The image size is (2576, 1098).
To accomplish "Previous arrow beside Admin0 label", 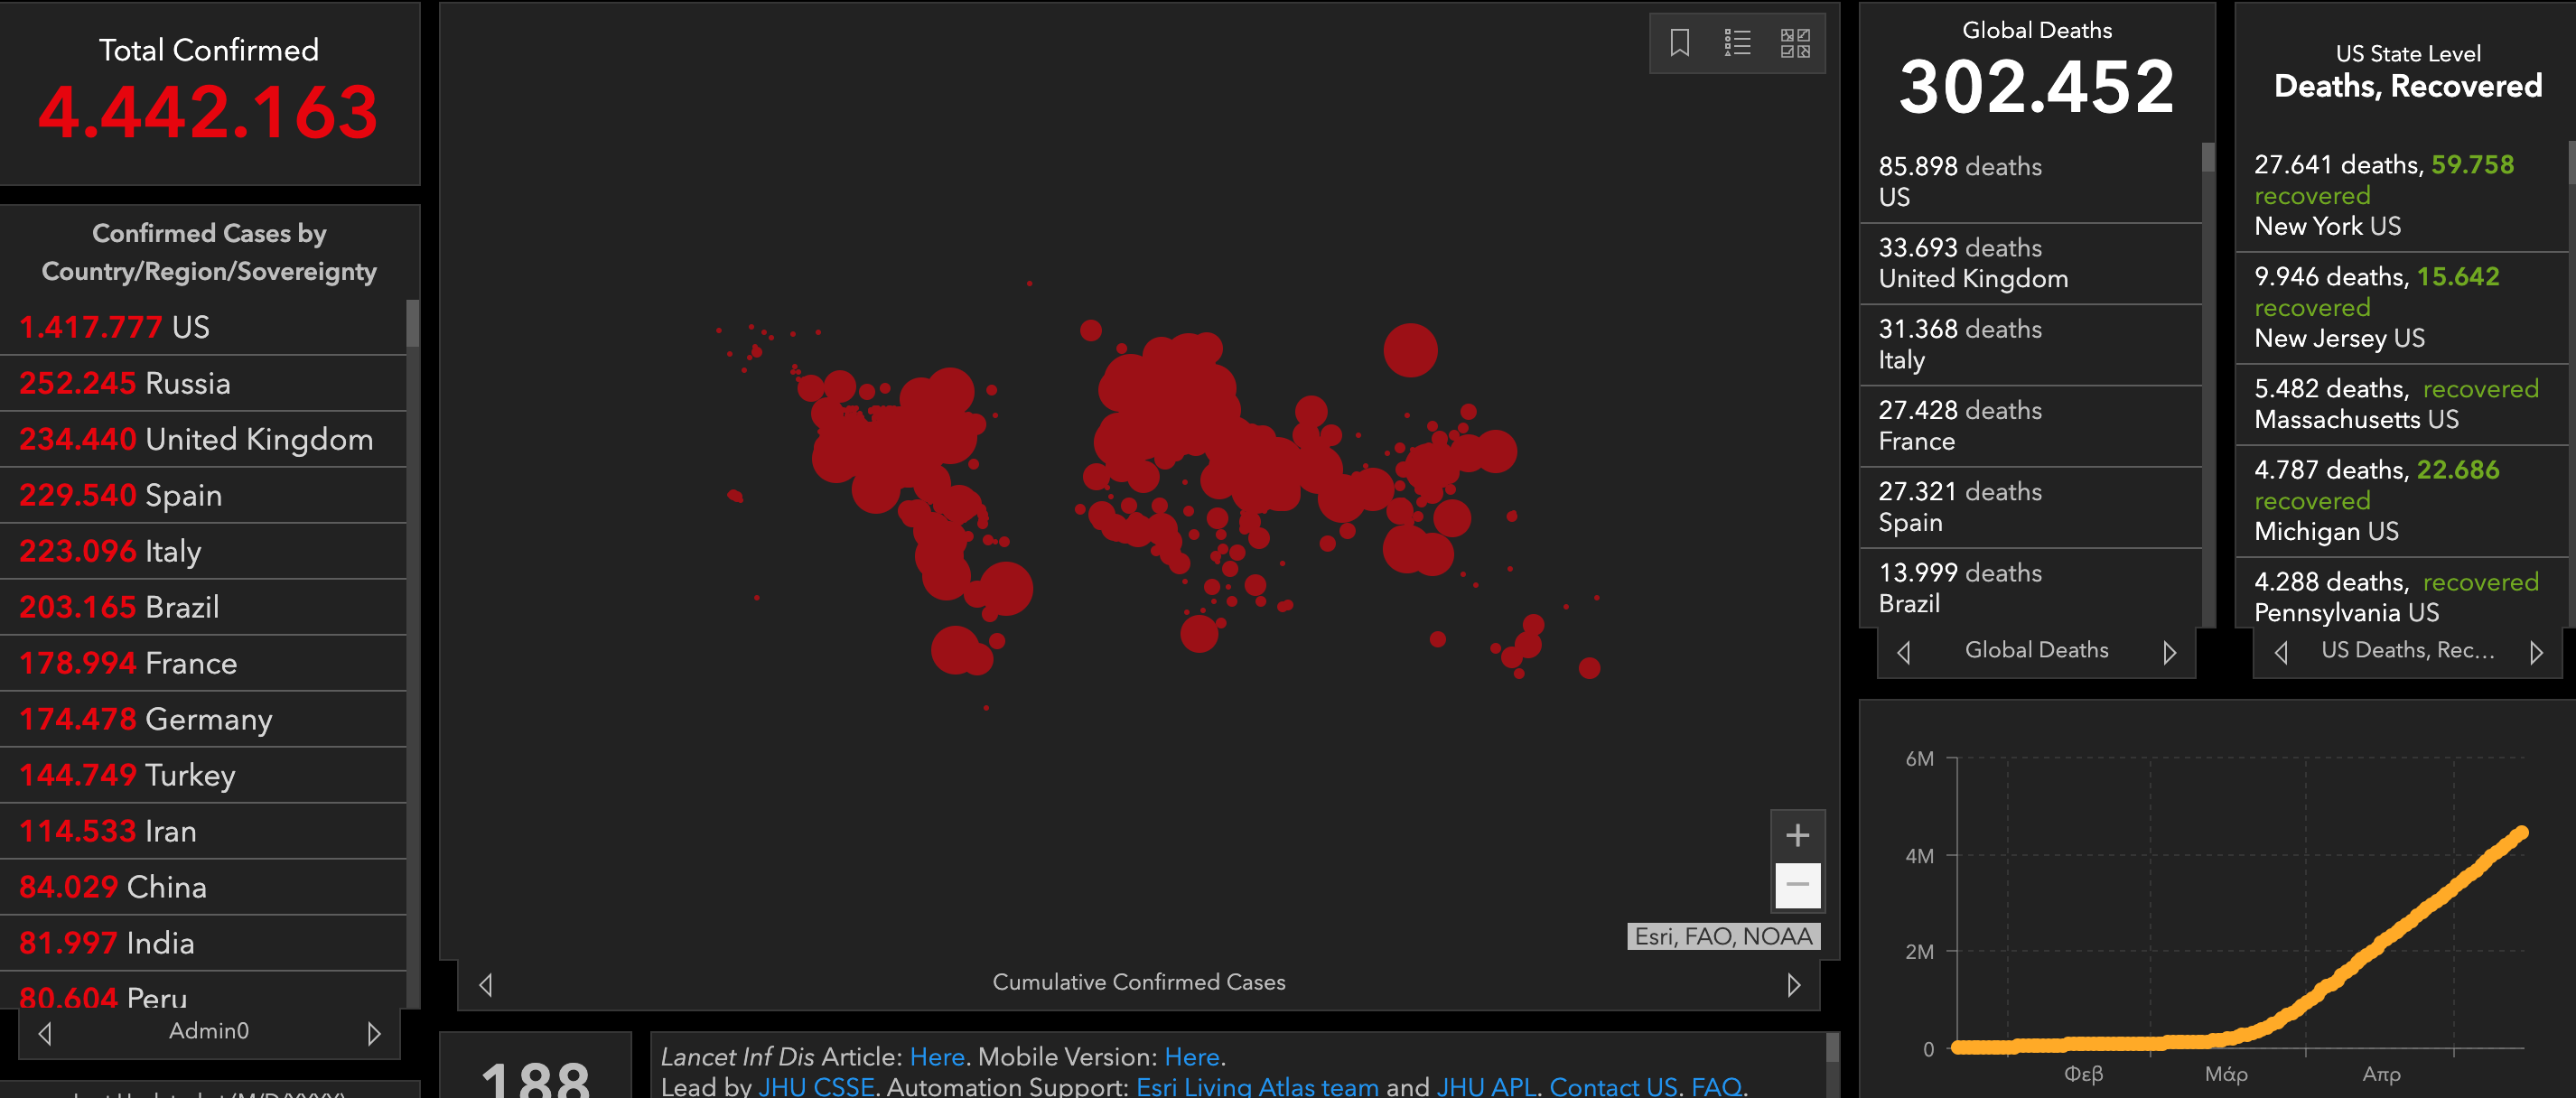I will [45, 1033].
